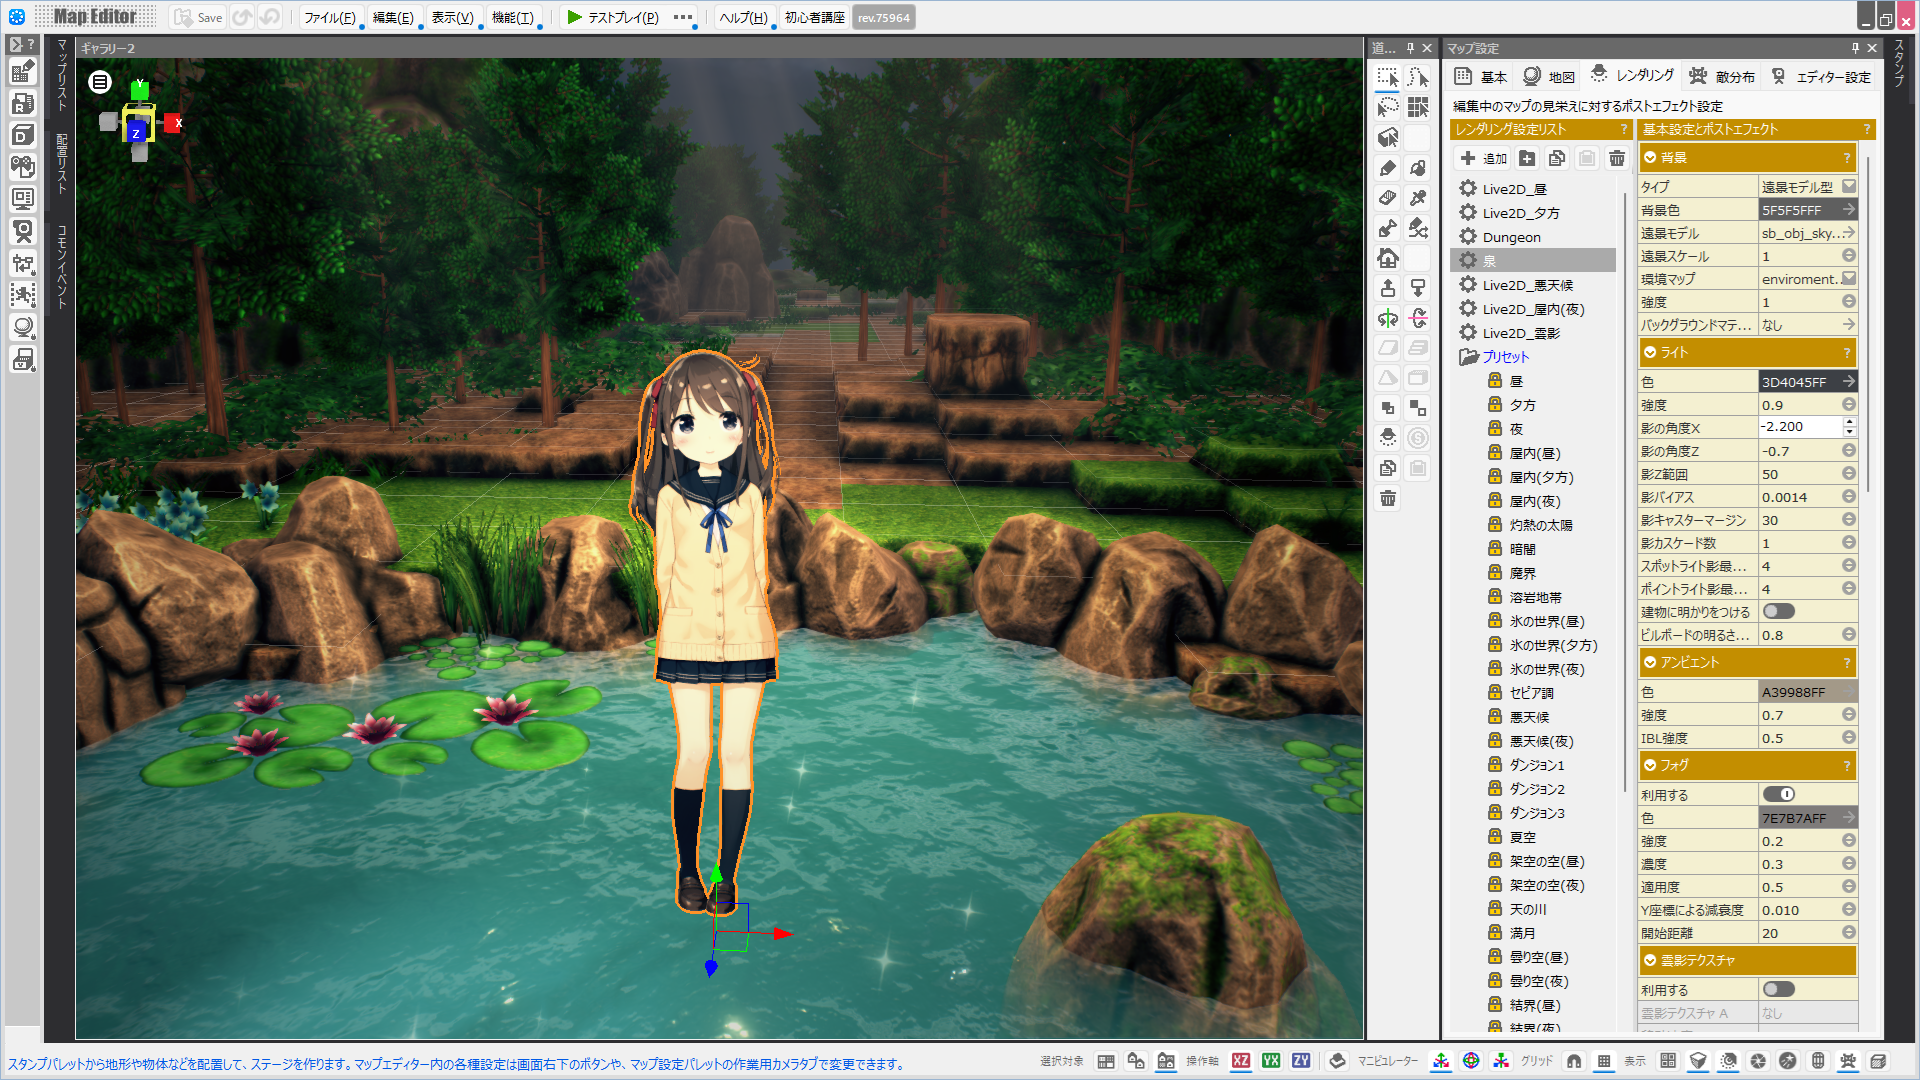Add new folder in rendering settings list
This screenshot has width=1920, height=1080.
point(1527,158)
